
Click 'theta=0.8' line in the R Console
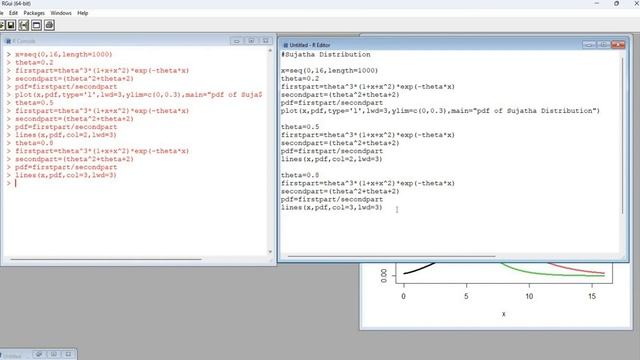(x=34, y=143)
